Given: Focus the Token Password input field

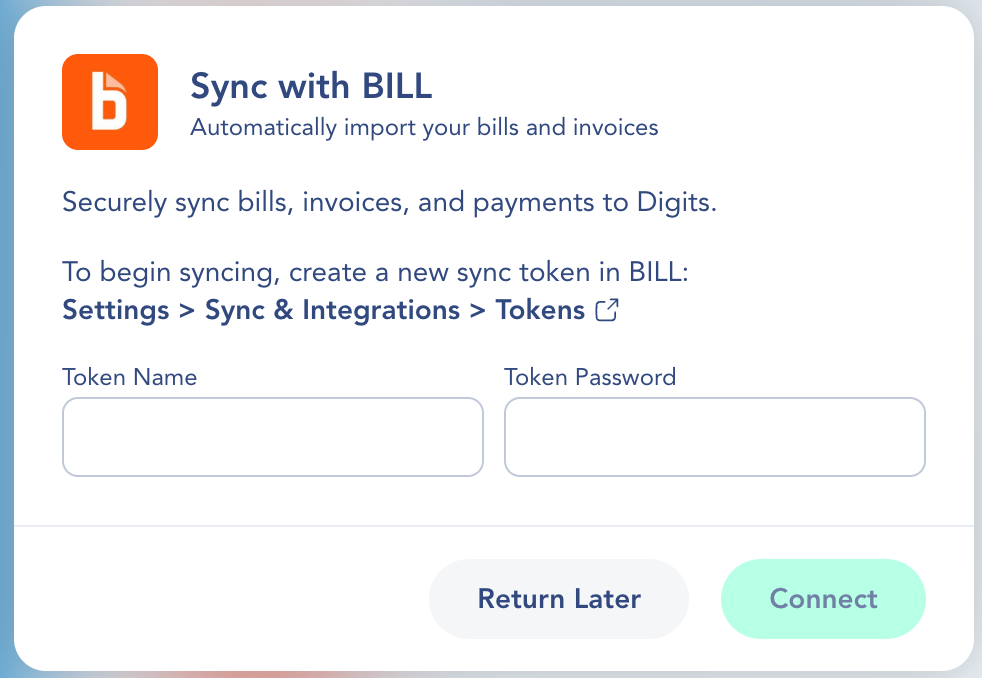Looking at the screenshot, I should (714, 437).
